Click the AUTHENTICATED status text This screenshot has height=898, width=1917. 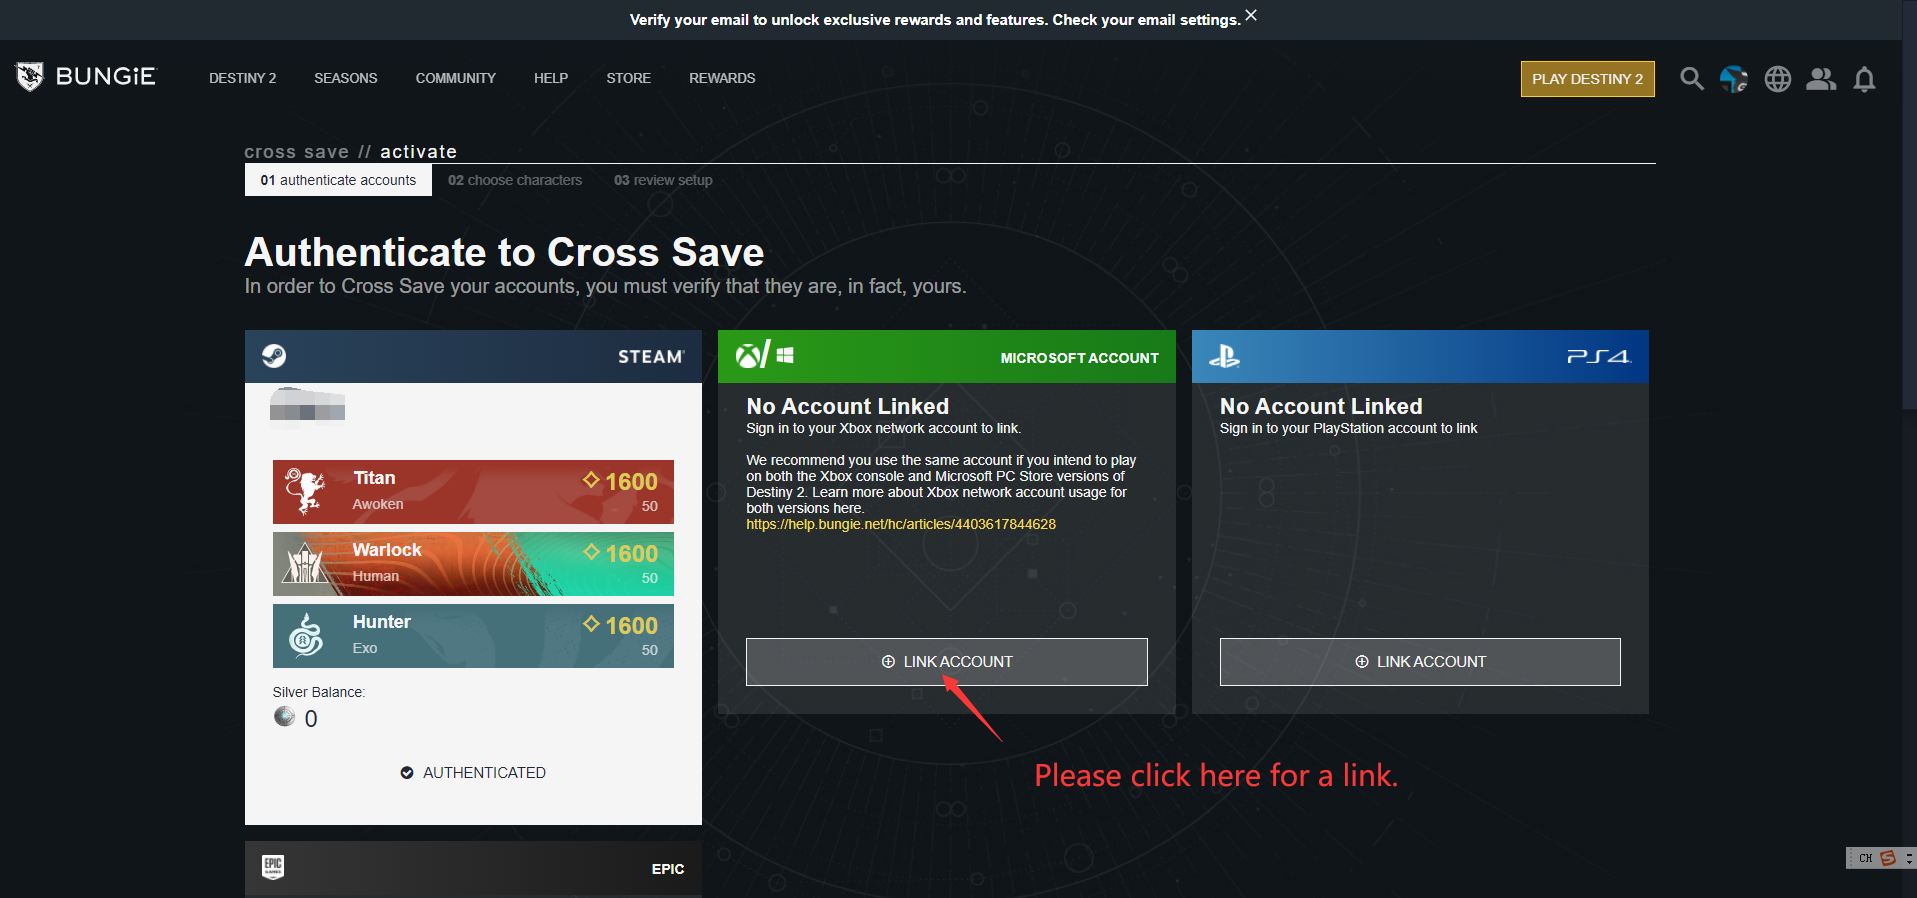tap(484, 773)
